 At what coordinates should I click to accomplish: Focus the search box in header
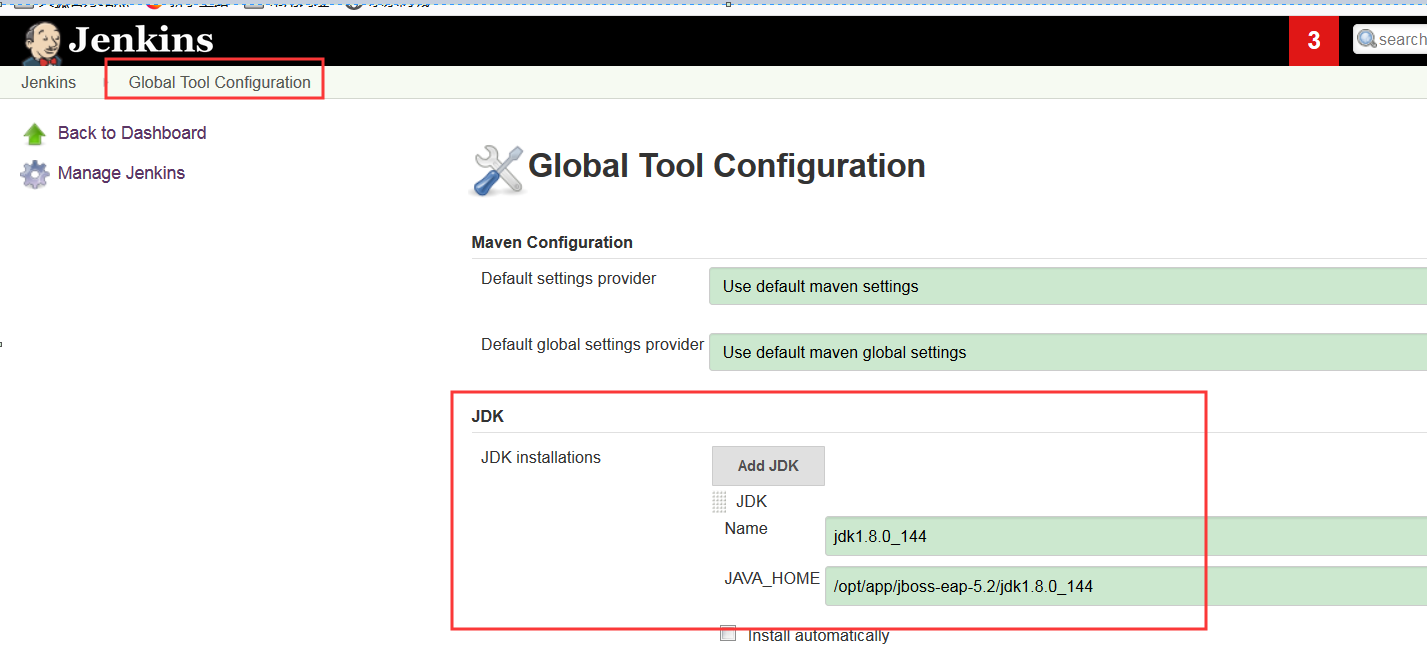coord(1392,39)
